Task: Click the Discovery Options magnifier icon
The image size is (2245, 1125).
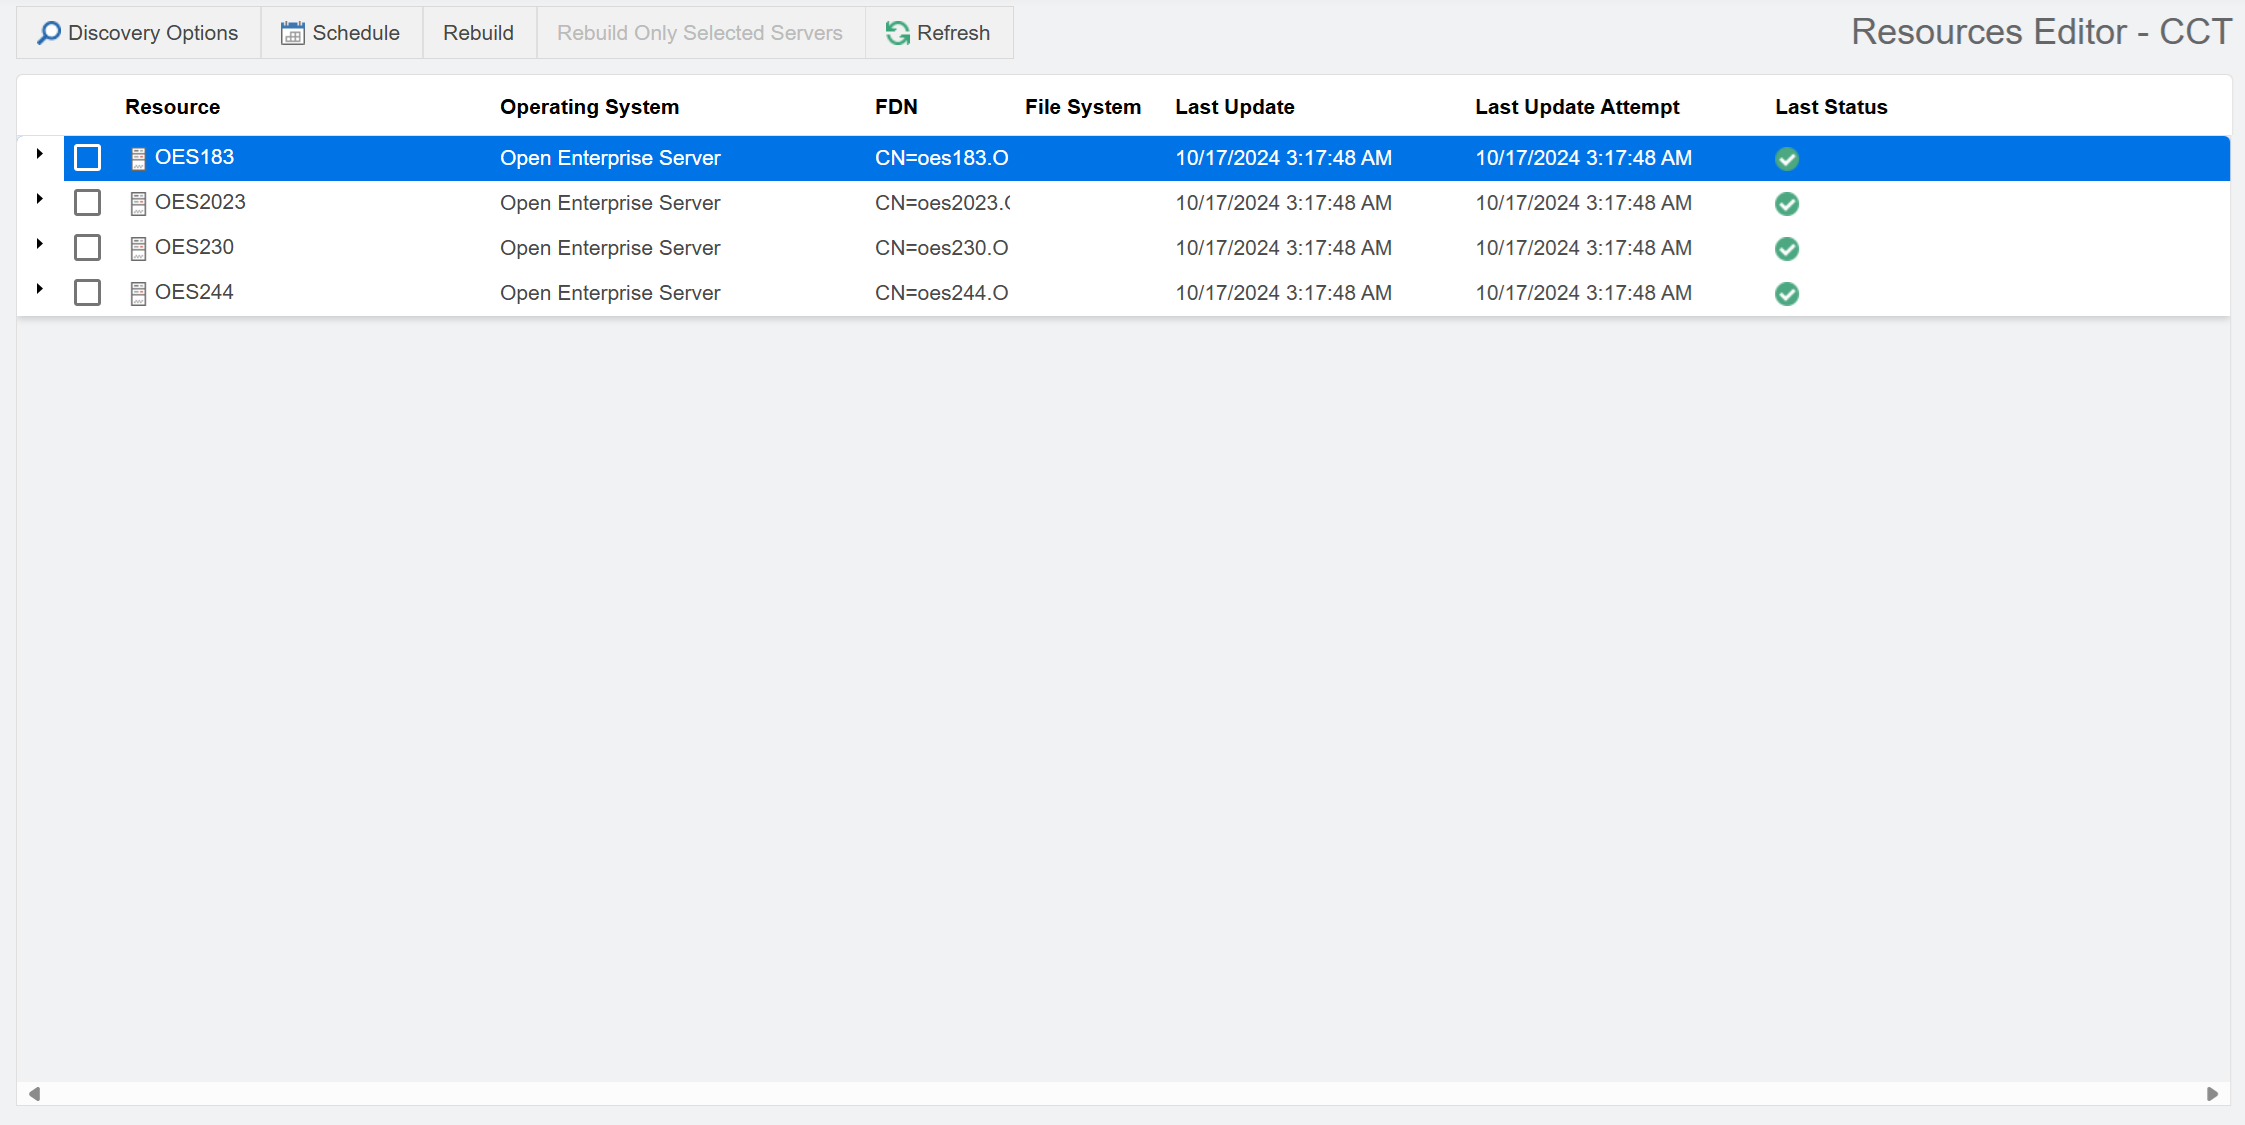Action: [48, 33]
